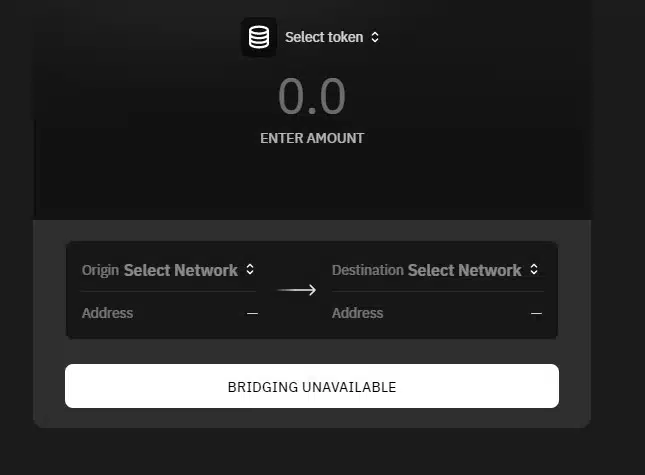Click the Origin network up-down chevron

tap(250, 270)
